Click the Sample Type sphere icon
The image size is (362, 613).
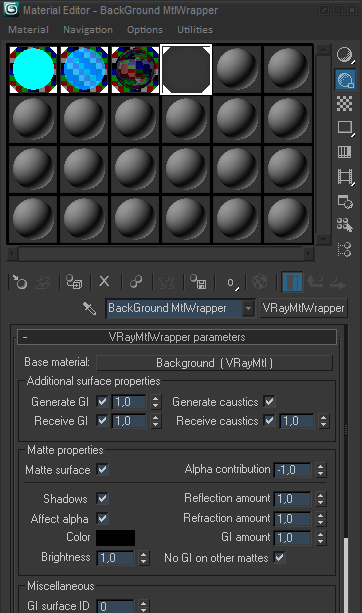(345, 55)
